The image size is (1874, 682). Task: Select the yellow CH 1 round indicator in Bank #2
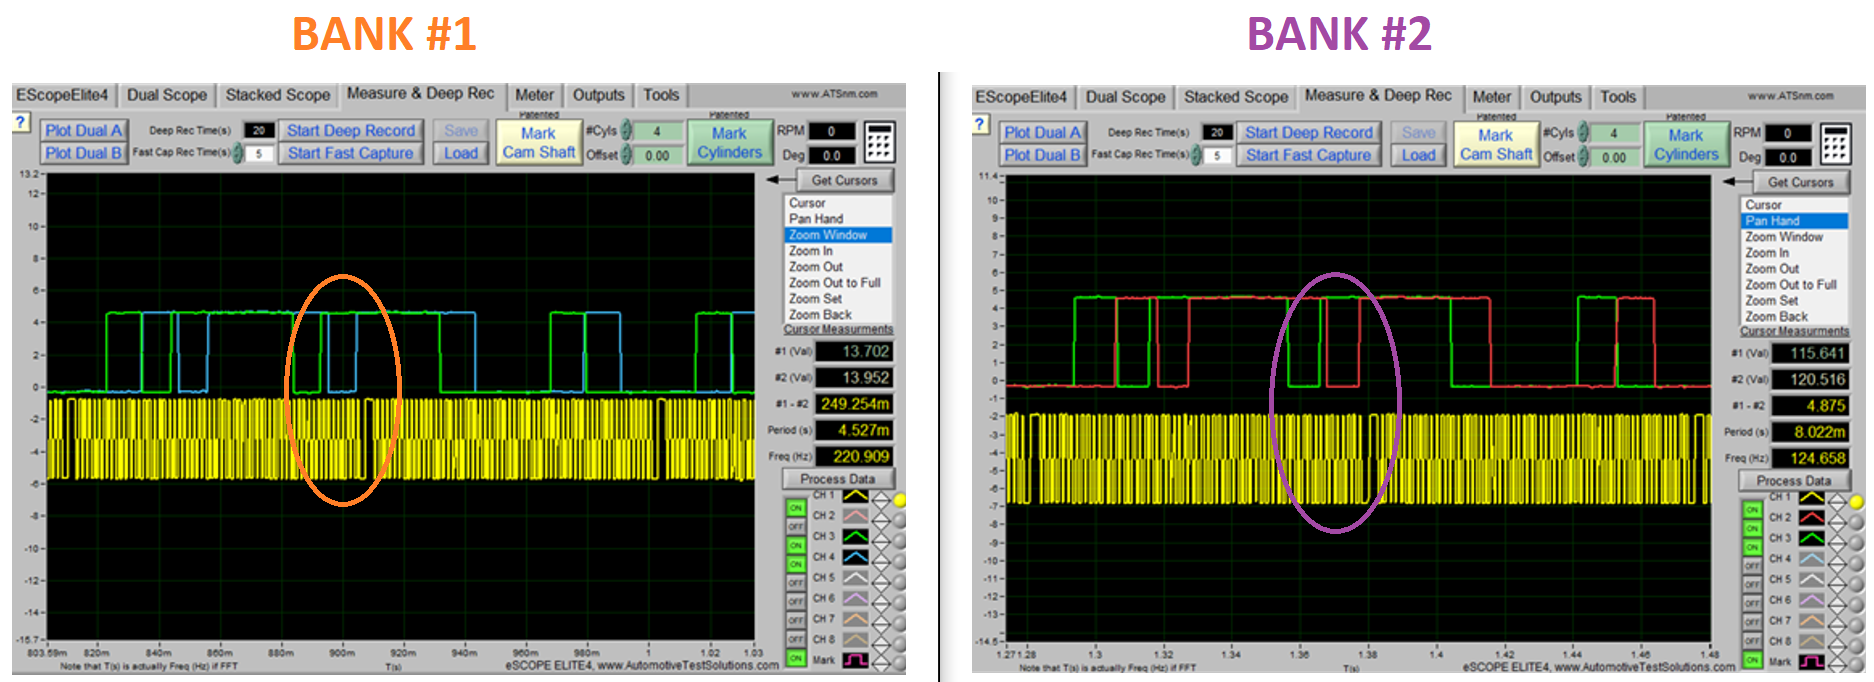(1856, 502)
